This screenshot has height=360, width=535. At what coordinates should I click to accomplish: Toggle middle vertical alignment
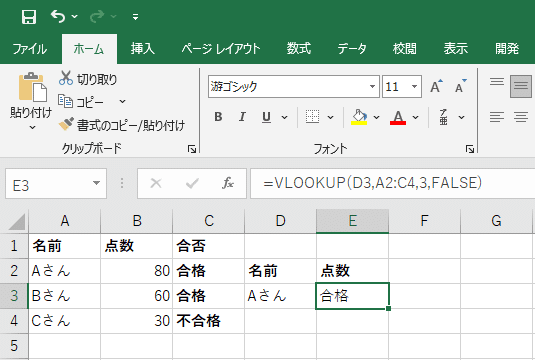(521, 86)
